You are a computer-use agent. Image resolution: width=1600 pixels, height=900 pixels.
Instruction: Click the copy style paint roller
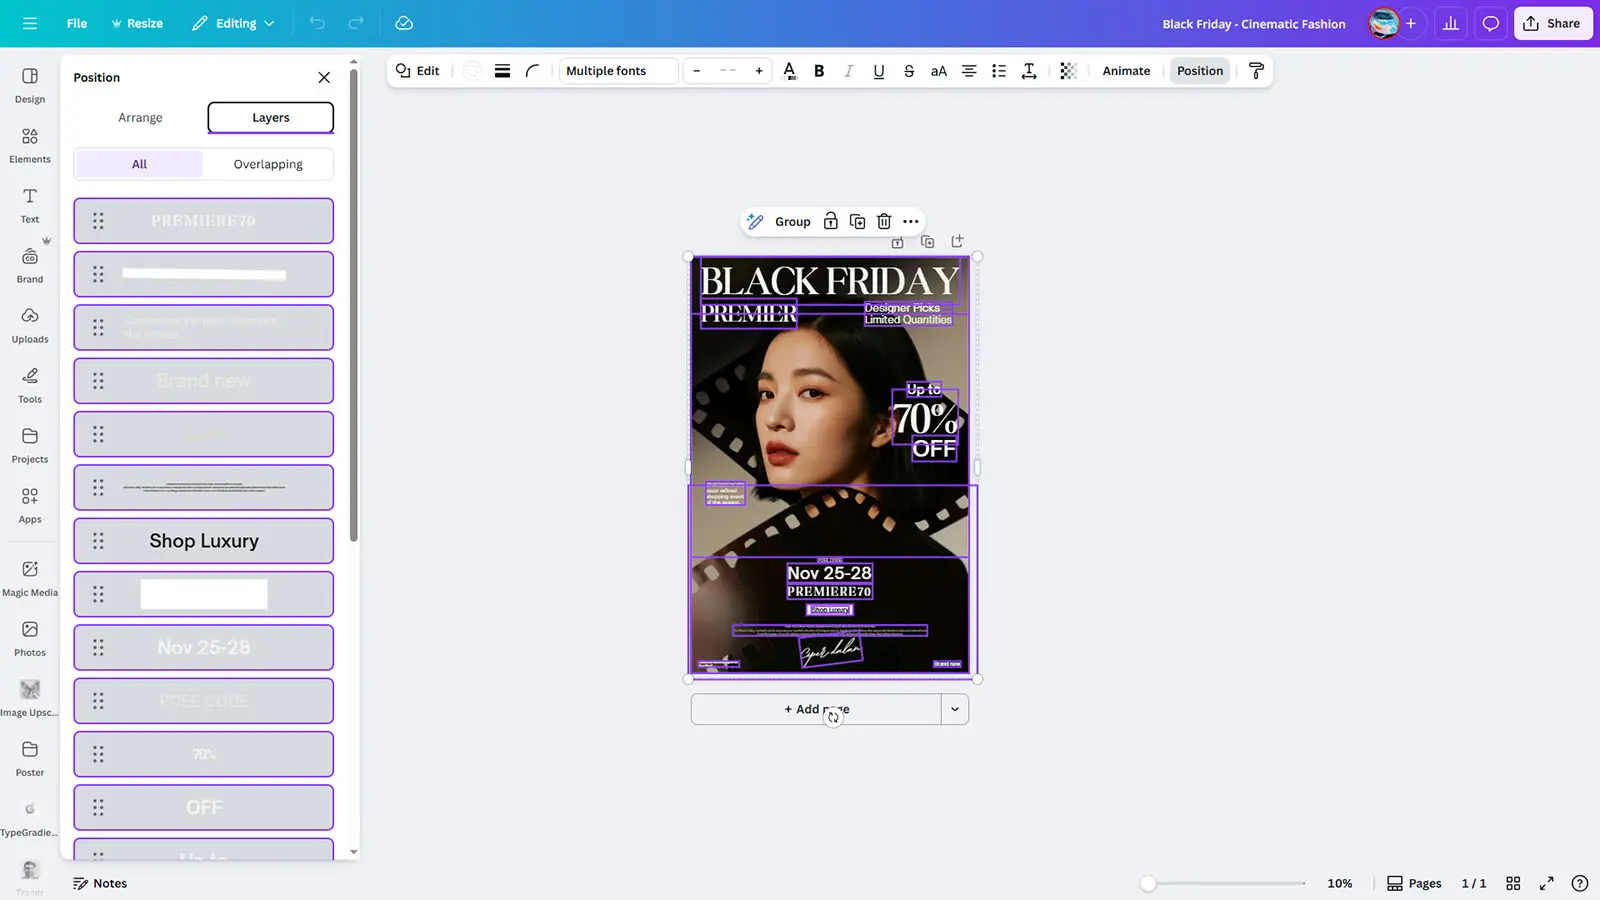pos(1256,71)
